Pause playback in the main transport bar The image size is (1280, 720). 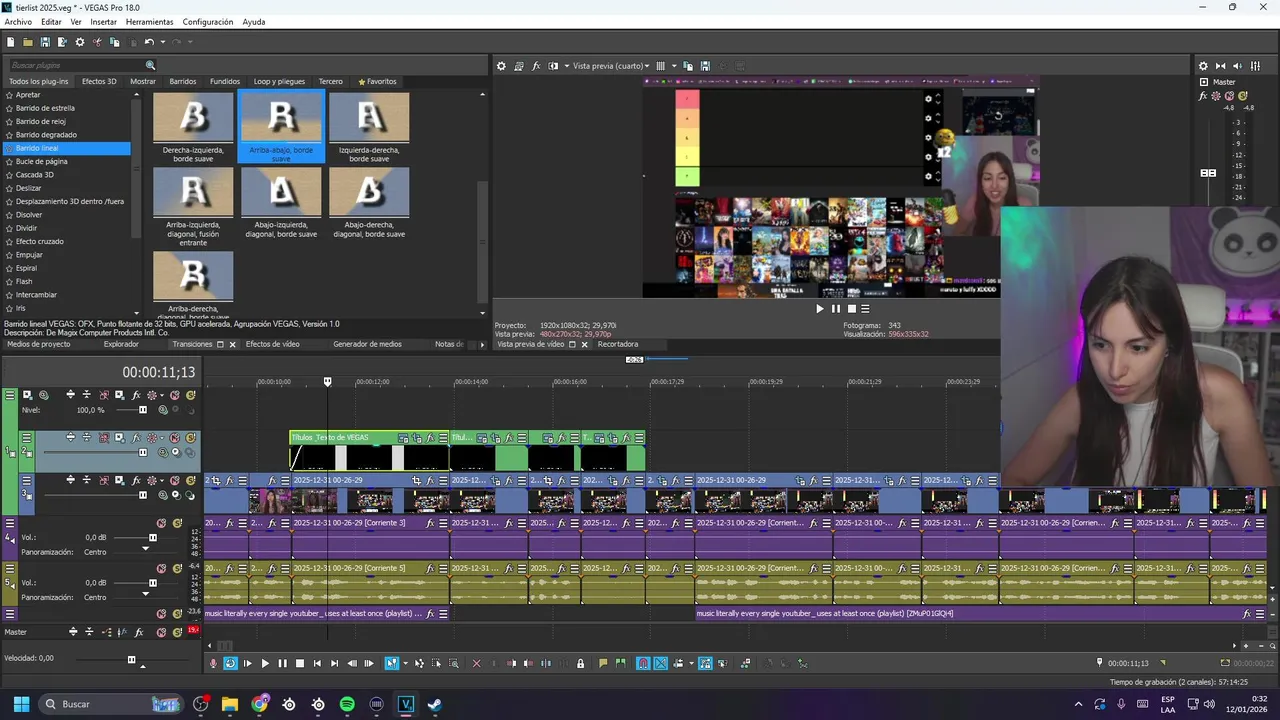[282, 663]
